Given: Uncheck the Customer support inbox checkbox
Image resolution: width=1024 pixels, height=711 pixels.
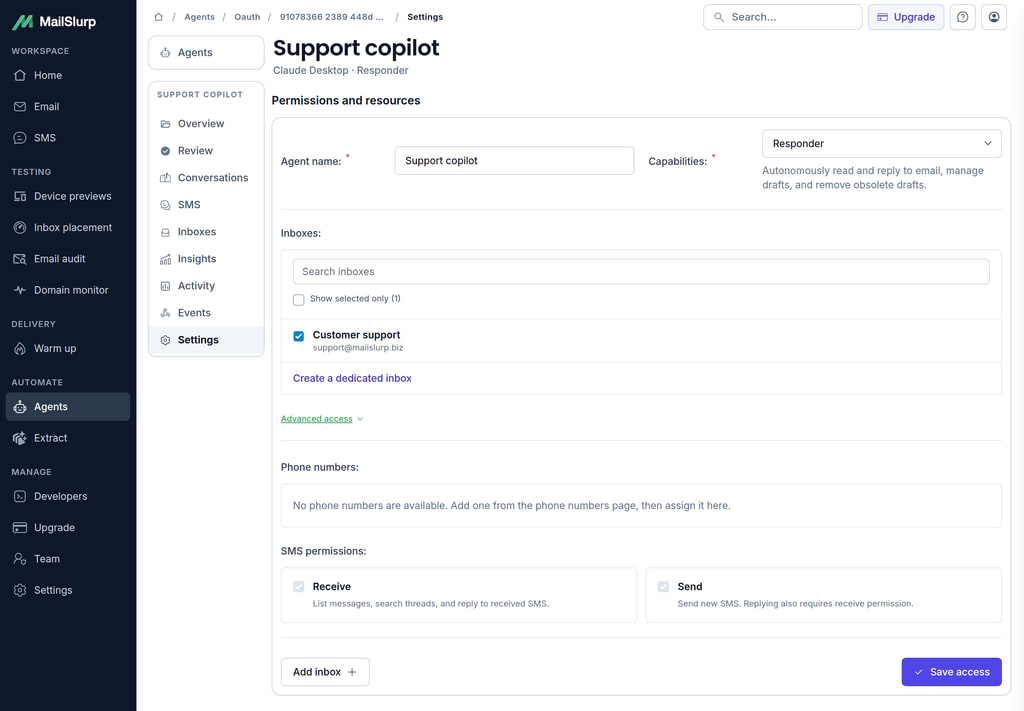Looking at the screenshot, I should tap(298, 336).
